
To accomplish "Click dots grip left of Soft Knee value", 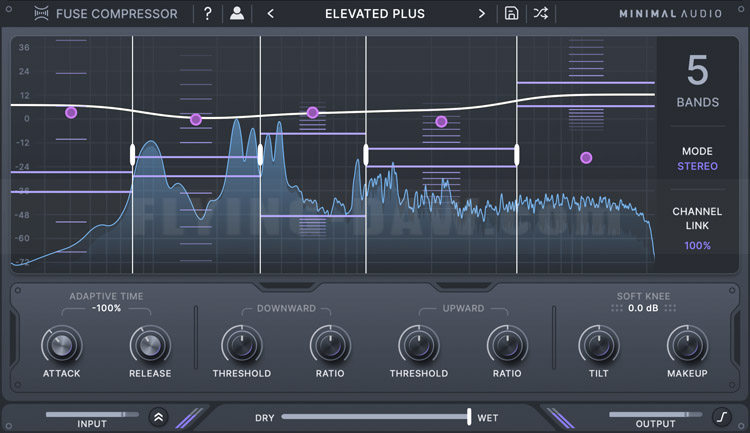I will 617,309.
